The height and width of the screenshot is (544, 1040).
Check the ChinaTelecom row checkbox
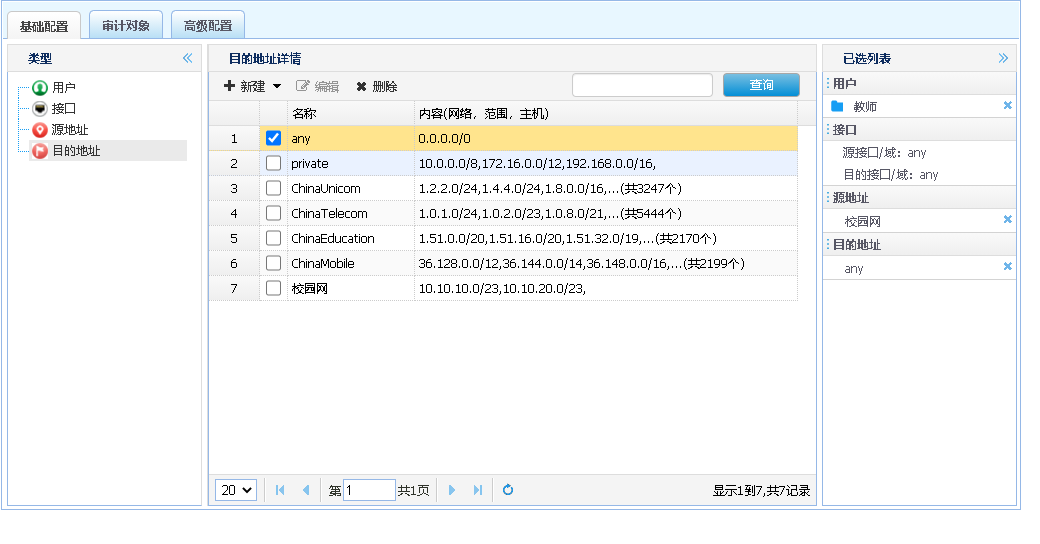273,213
